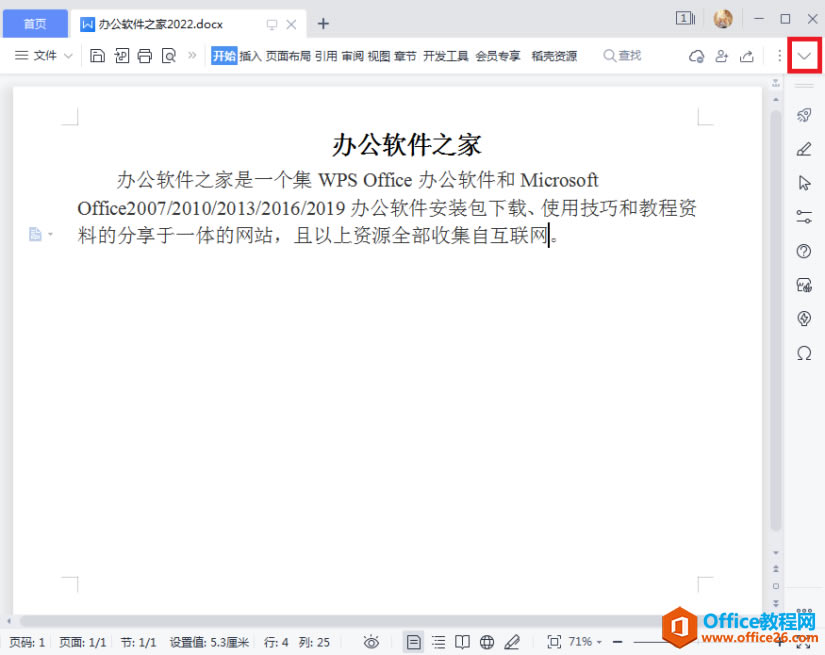The width and height of the screenshot is (825, 655).
Task: Click the horizontal scrollbar at bottom
Action: [342, 621]
